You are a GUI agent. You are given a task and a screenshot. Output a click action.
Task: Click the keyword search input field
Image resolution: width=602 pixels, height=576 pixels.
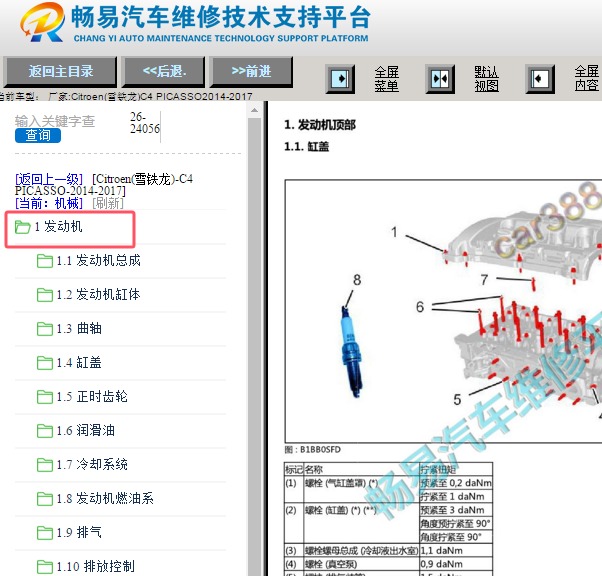[55, 121]
